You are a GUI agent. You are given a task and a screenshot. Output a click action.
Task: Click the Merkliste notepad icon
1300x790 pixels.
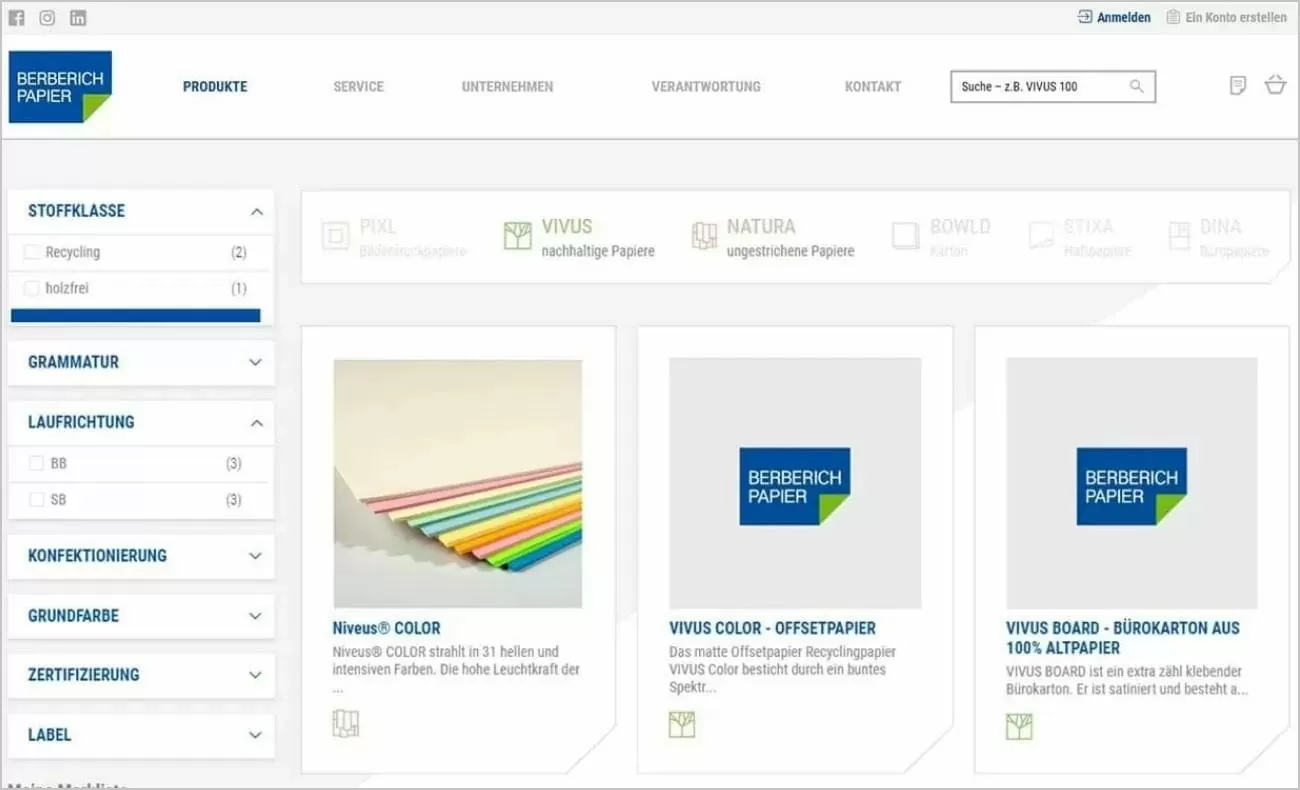click(1238, 86)
